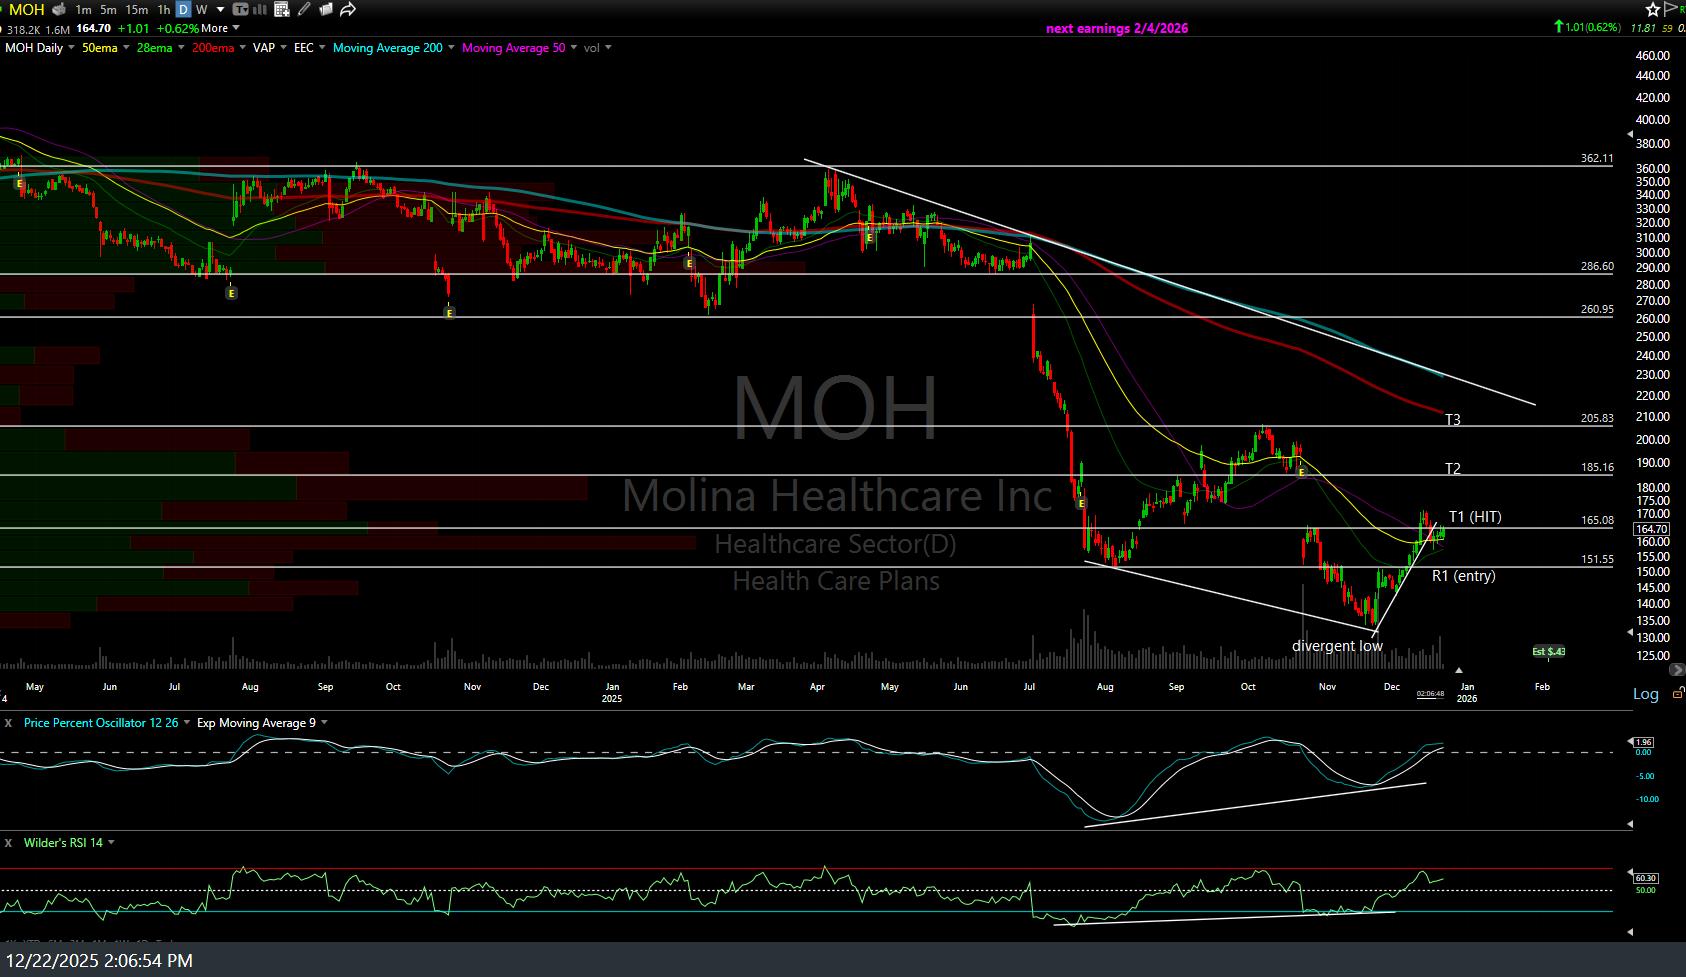Click the icon beside the MOH ticker symbol
Image resolution: width=1686 pixels, height=977 pixels.
[x=59, y=9]
